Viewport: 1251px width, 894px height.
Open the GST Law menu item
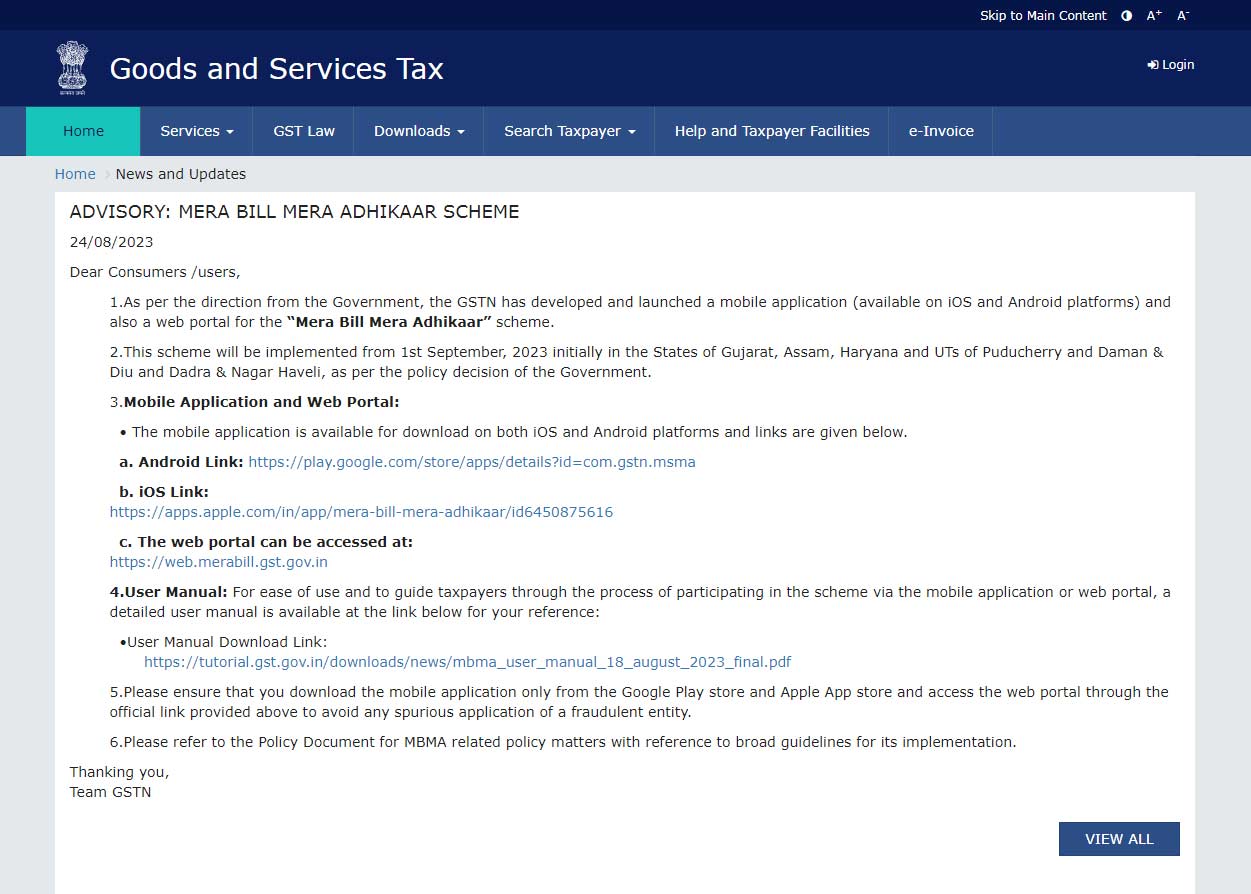(304, 131)
